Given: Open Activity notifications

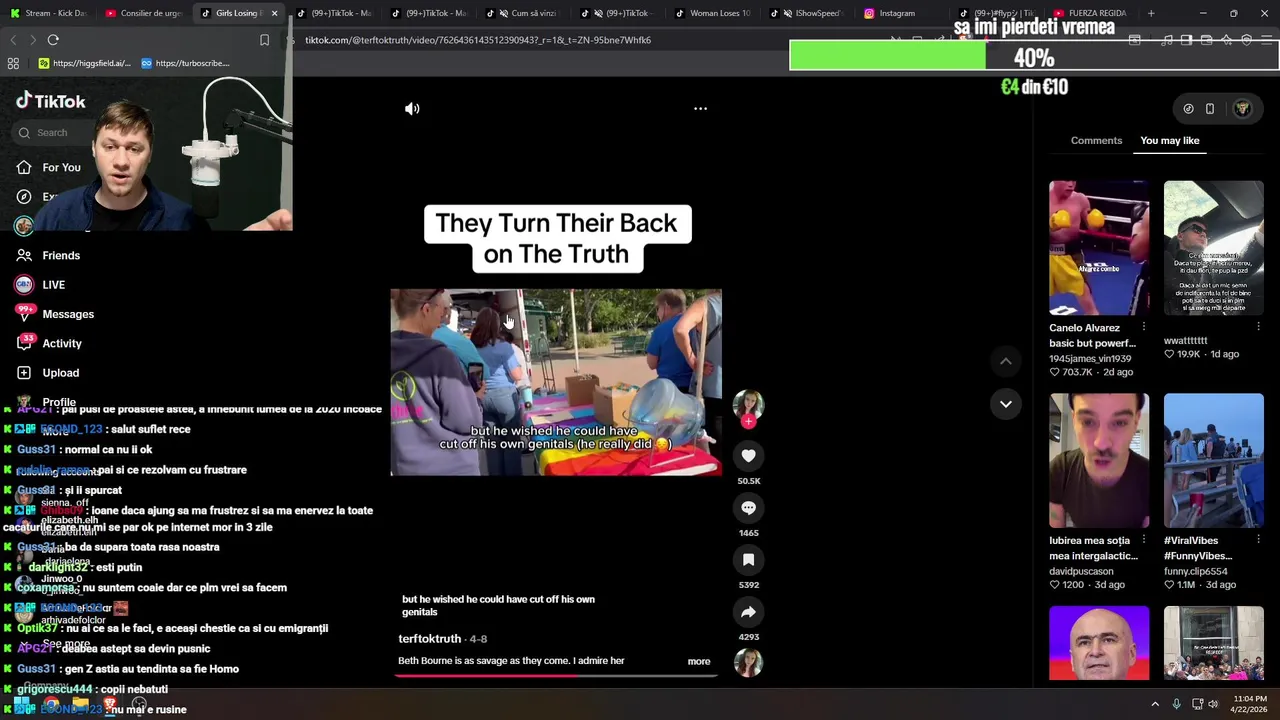Looking at the screenshot, I should pyautogui.click(x=50, y=343).
